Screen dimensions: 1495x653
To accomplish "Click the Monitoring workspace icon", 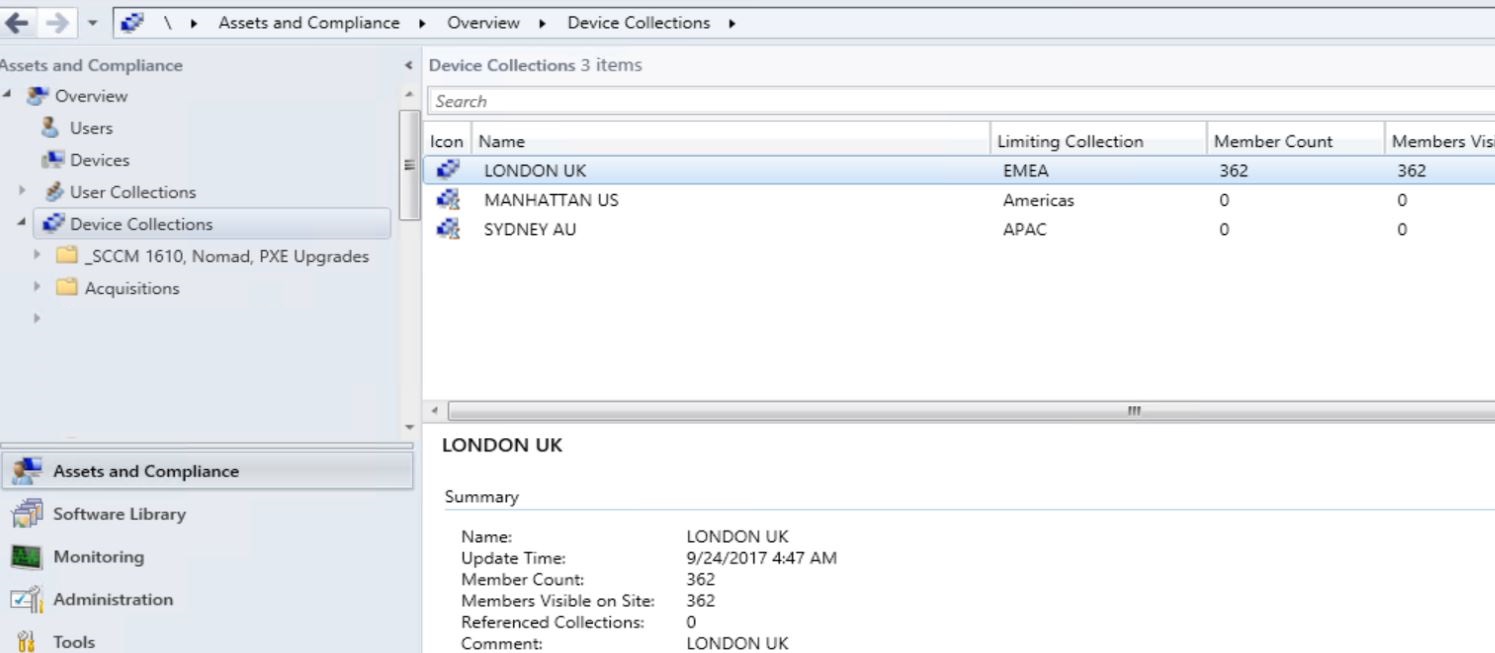I will 25,557.
